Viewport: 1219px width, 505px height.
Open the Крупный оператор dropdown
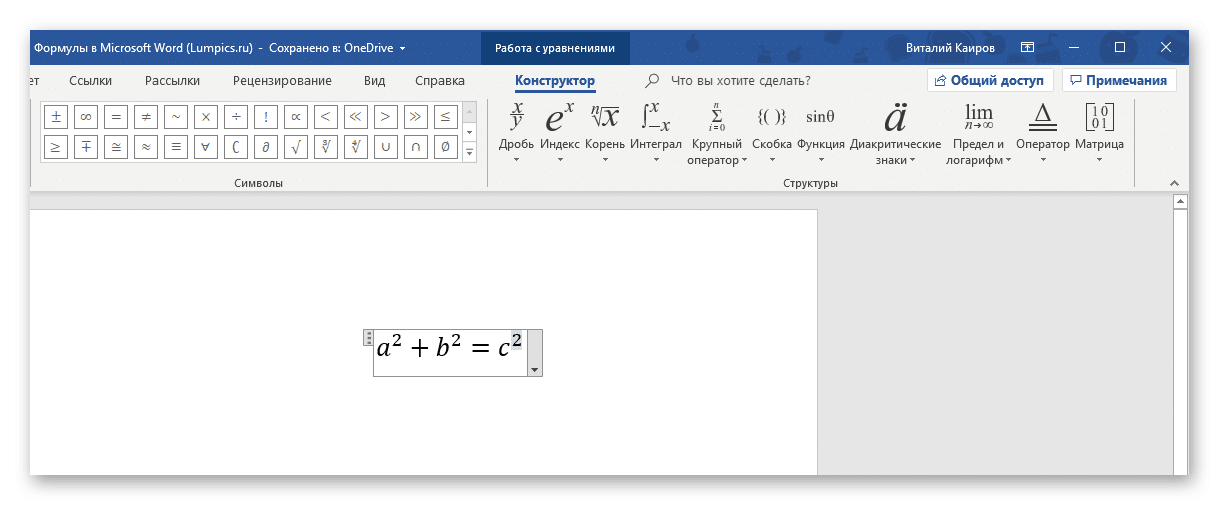click(717, 134)
